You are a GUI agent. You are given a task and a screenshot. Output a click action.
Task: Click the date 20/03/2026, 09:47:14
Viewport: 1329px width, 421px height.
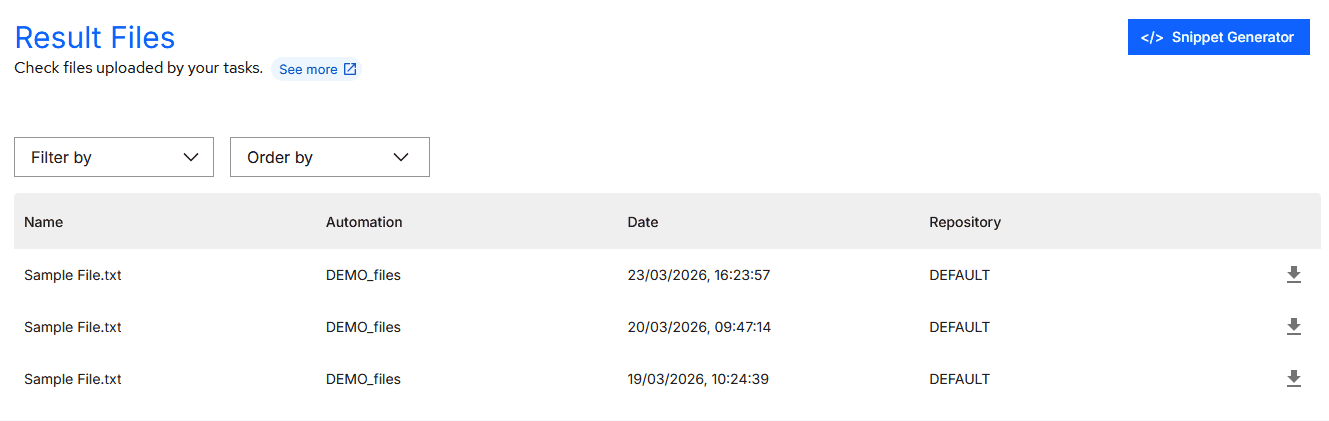point(699,327)
